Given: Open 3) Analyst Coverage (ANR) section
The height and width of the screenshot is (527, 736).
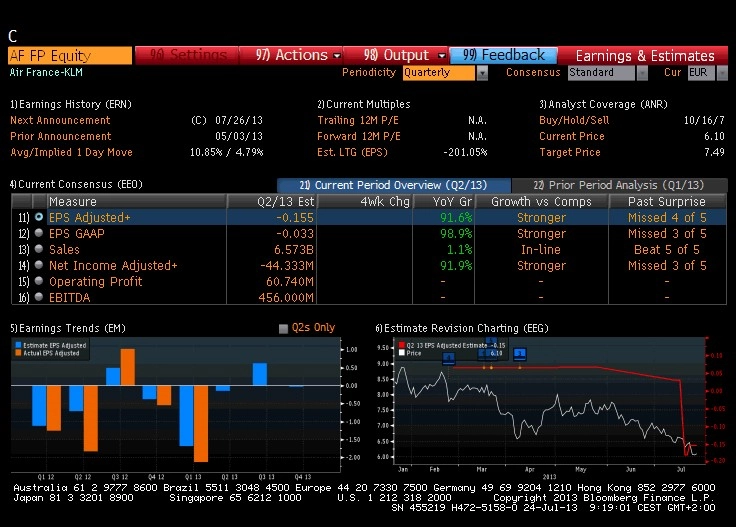Looking at the screenshot, I should 604,104.
